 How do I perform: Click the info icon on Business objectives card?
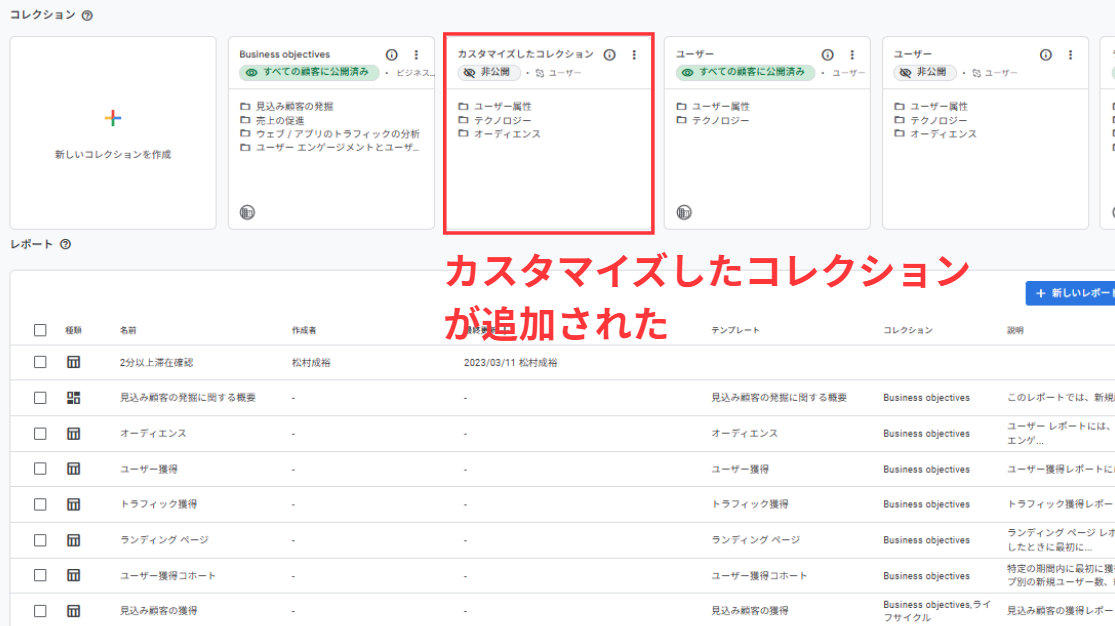391,55
